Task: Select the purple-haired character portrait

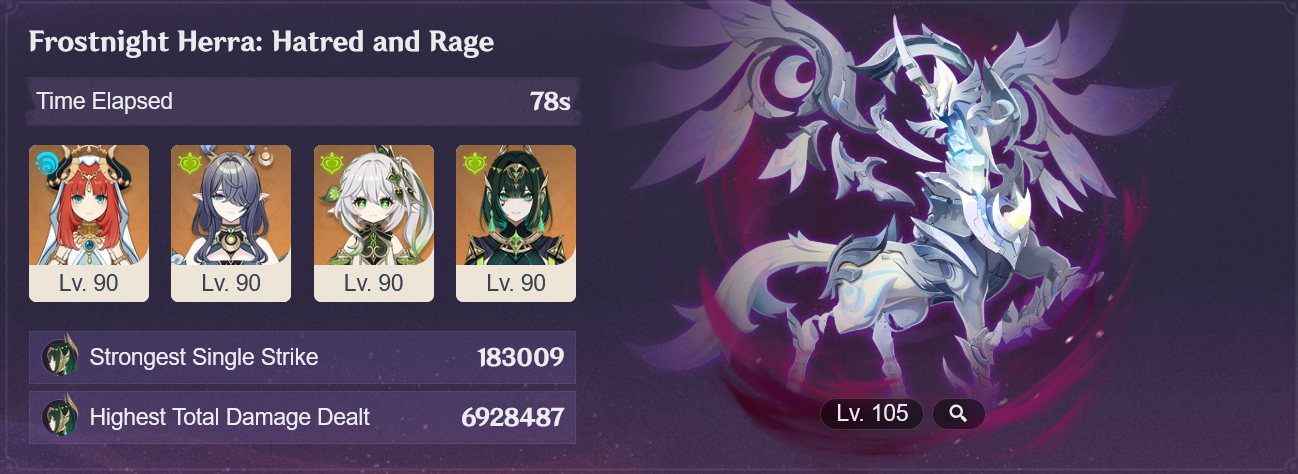Action: coord(231,205)
